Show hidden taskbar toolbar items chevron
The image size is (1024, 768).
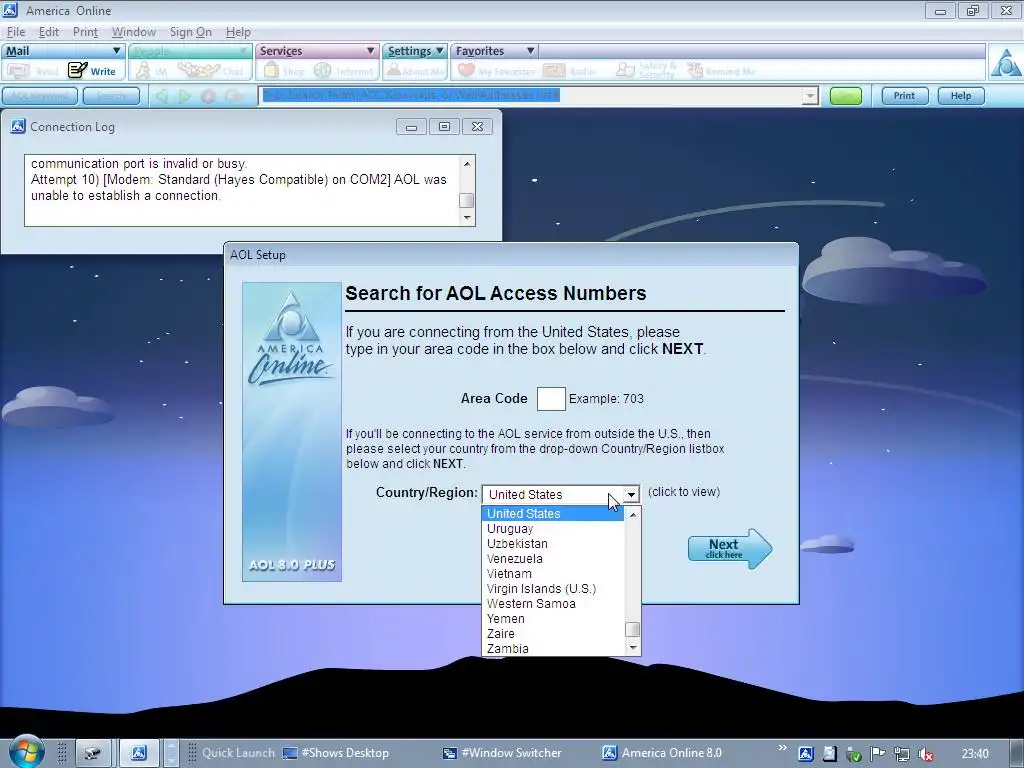point(782,747)
